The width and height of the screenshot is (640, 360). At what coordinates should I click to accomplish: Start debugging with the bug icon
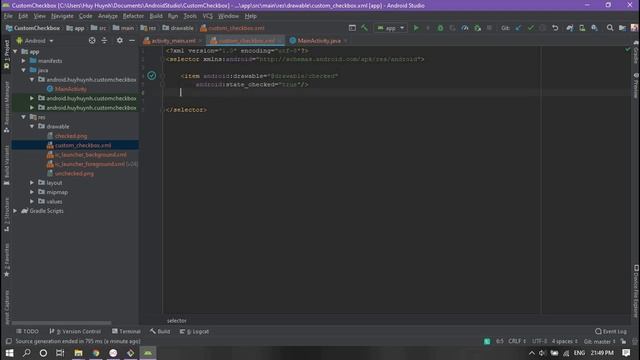(440, 28)
